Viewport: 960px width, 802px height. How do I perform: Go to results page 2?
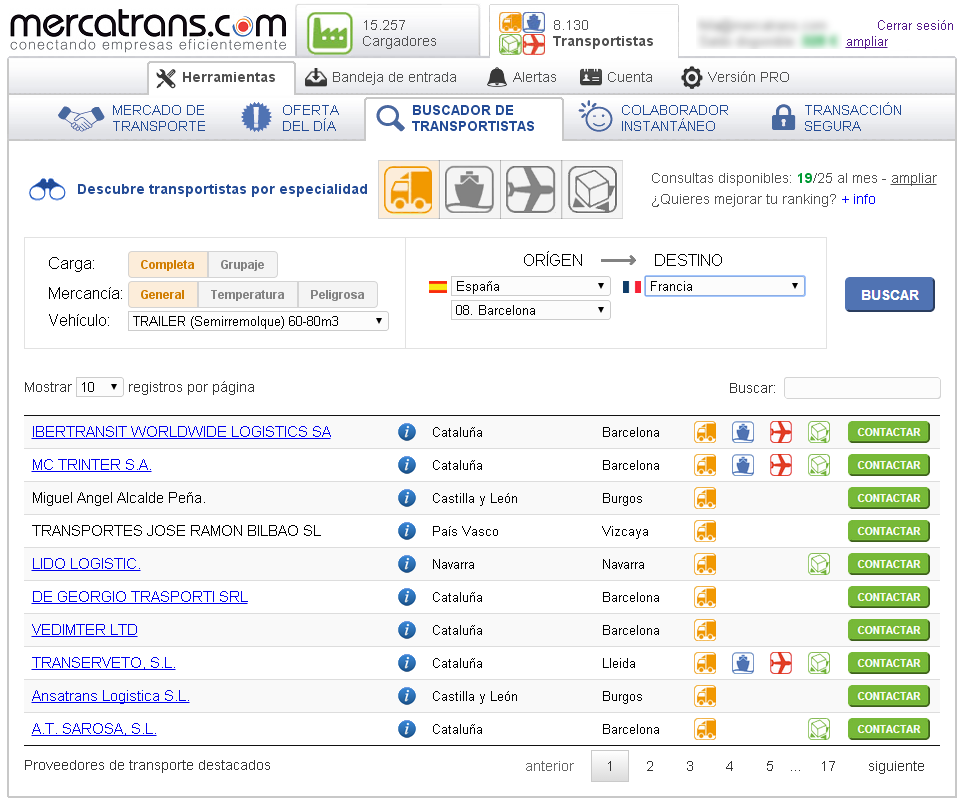click(650, 766)
